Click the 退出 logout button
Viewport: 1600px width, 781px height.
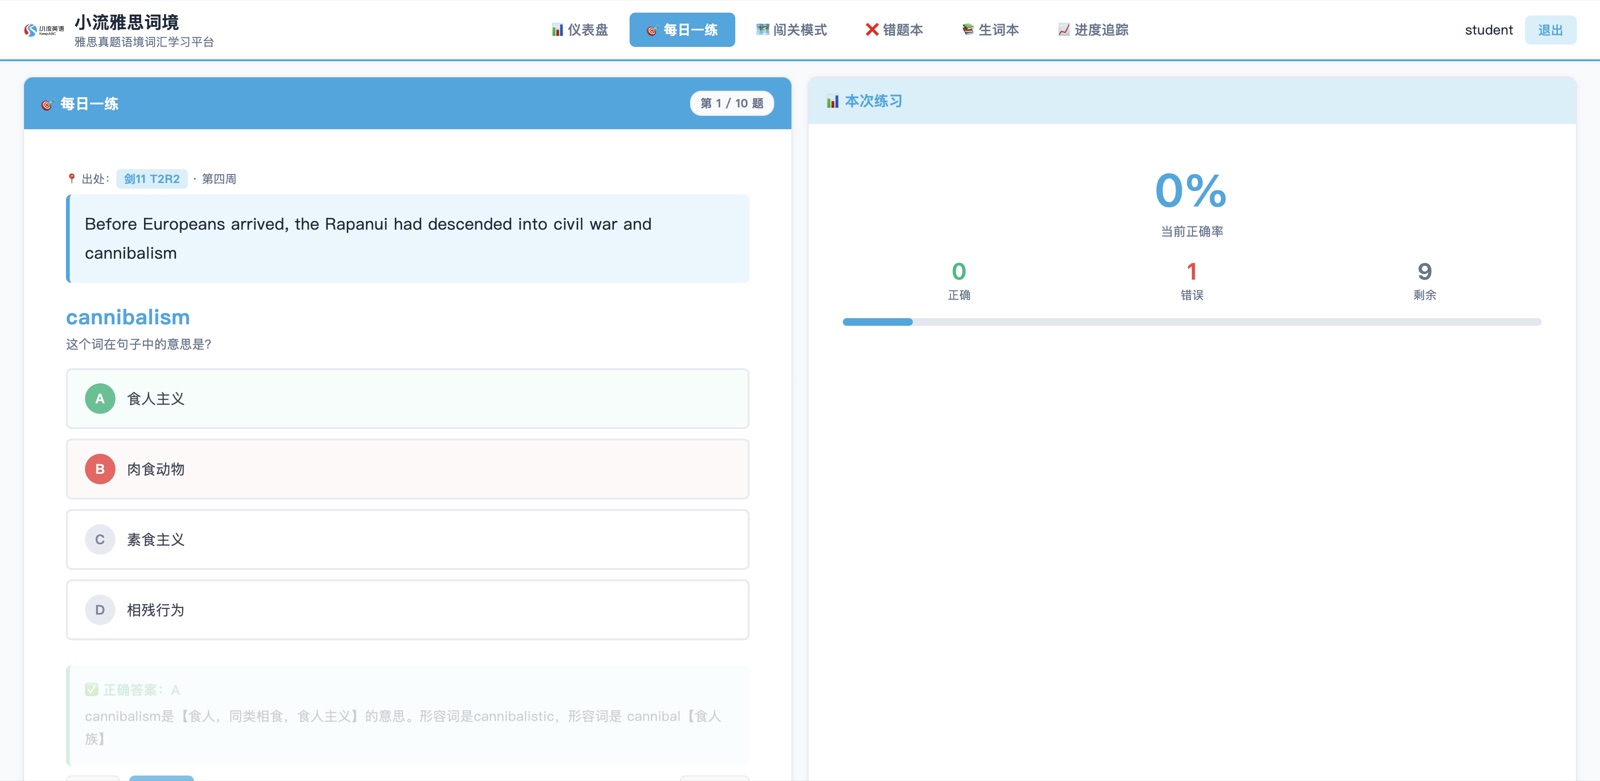tap(1550, 30)
